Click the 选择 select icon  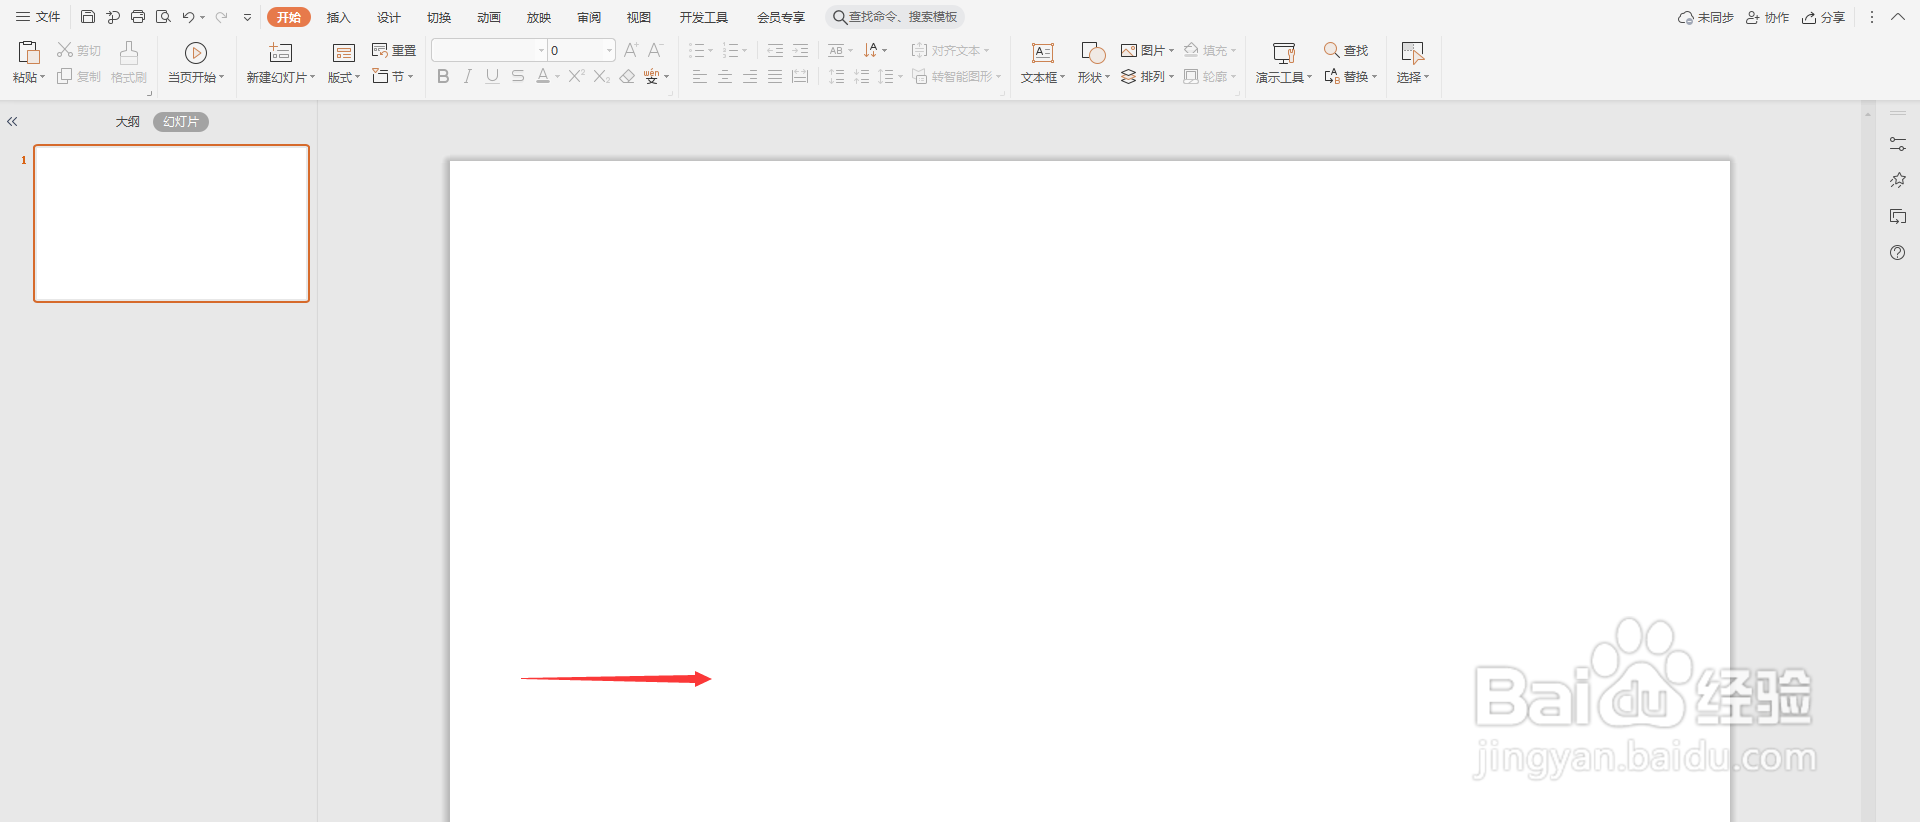coord(1413,52)
